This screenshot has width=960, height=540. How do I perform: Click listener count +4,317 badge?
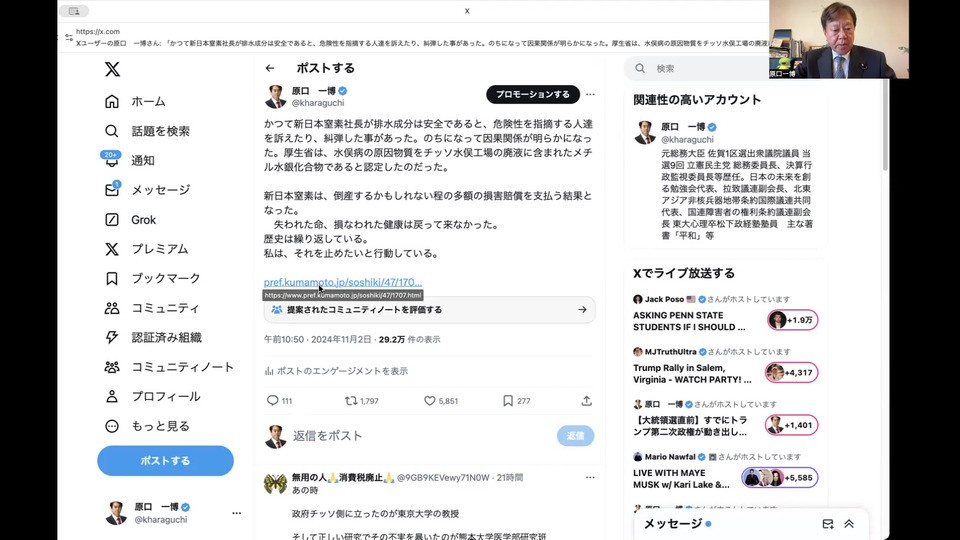coord(792,372)
